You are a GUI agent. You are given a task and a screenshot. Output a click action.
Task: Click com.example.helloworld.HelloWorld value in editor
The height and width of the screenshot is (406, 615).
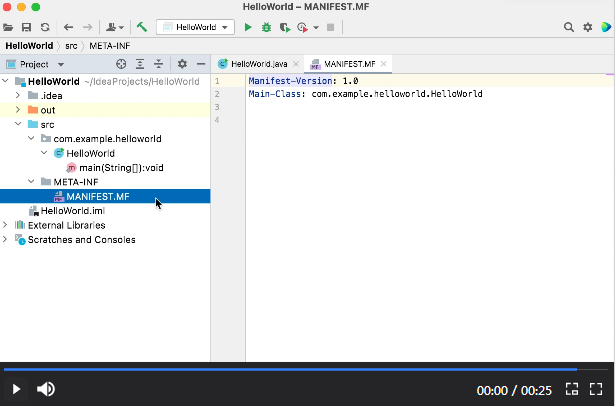pyautogui.click(x=397, y=94)
